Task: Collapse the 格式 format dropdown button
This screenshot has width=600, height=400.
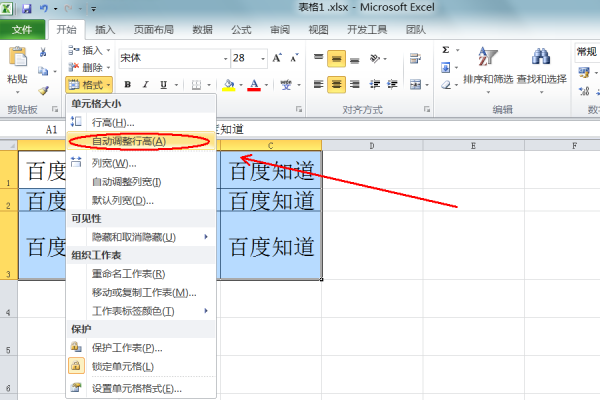Action: click(89, 85)
